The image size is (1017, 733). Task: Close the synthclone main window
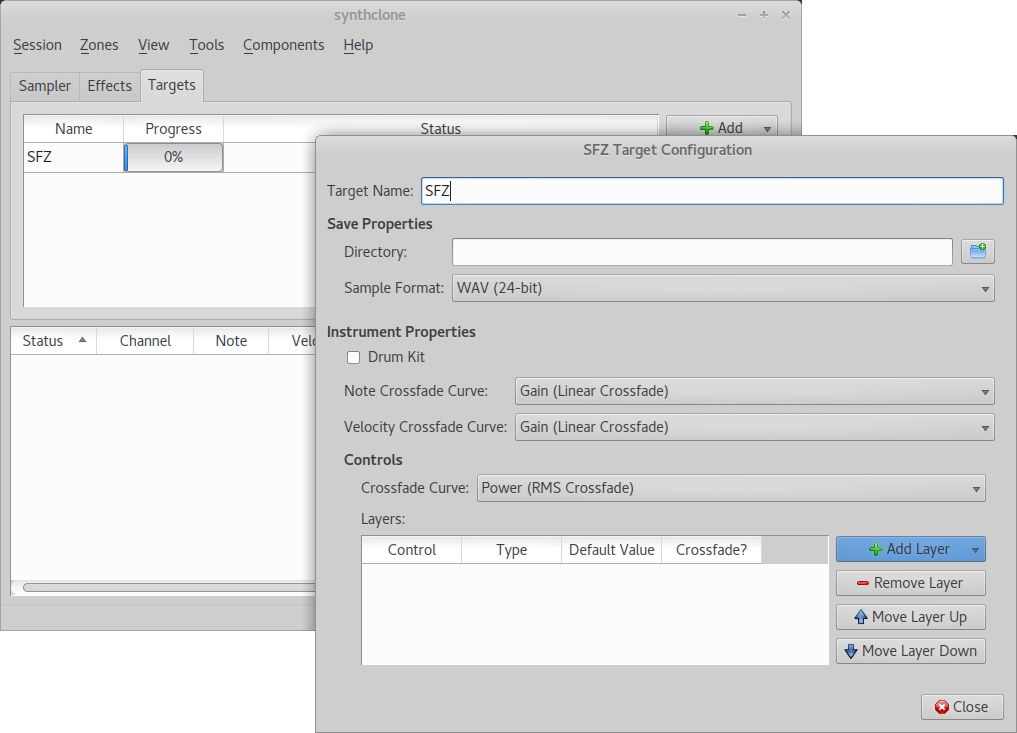click(x=785, y=15)
